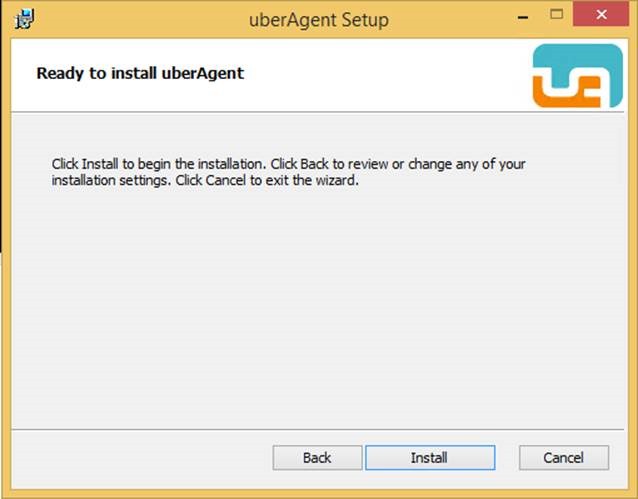The image size is (638, 499).
Task: Cancel the uberAgent setup wizard
Action: click(564, 457)
